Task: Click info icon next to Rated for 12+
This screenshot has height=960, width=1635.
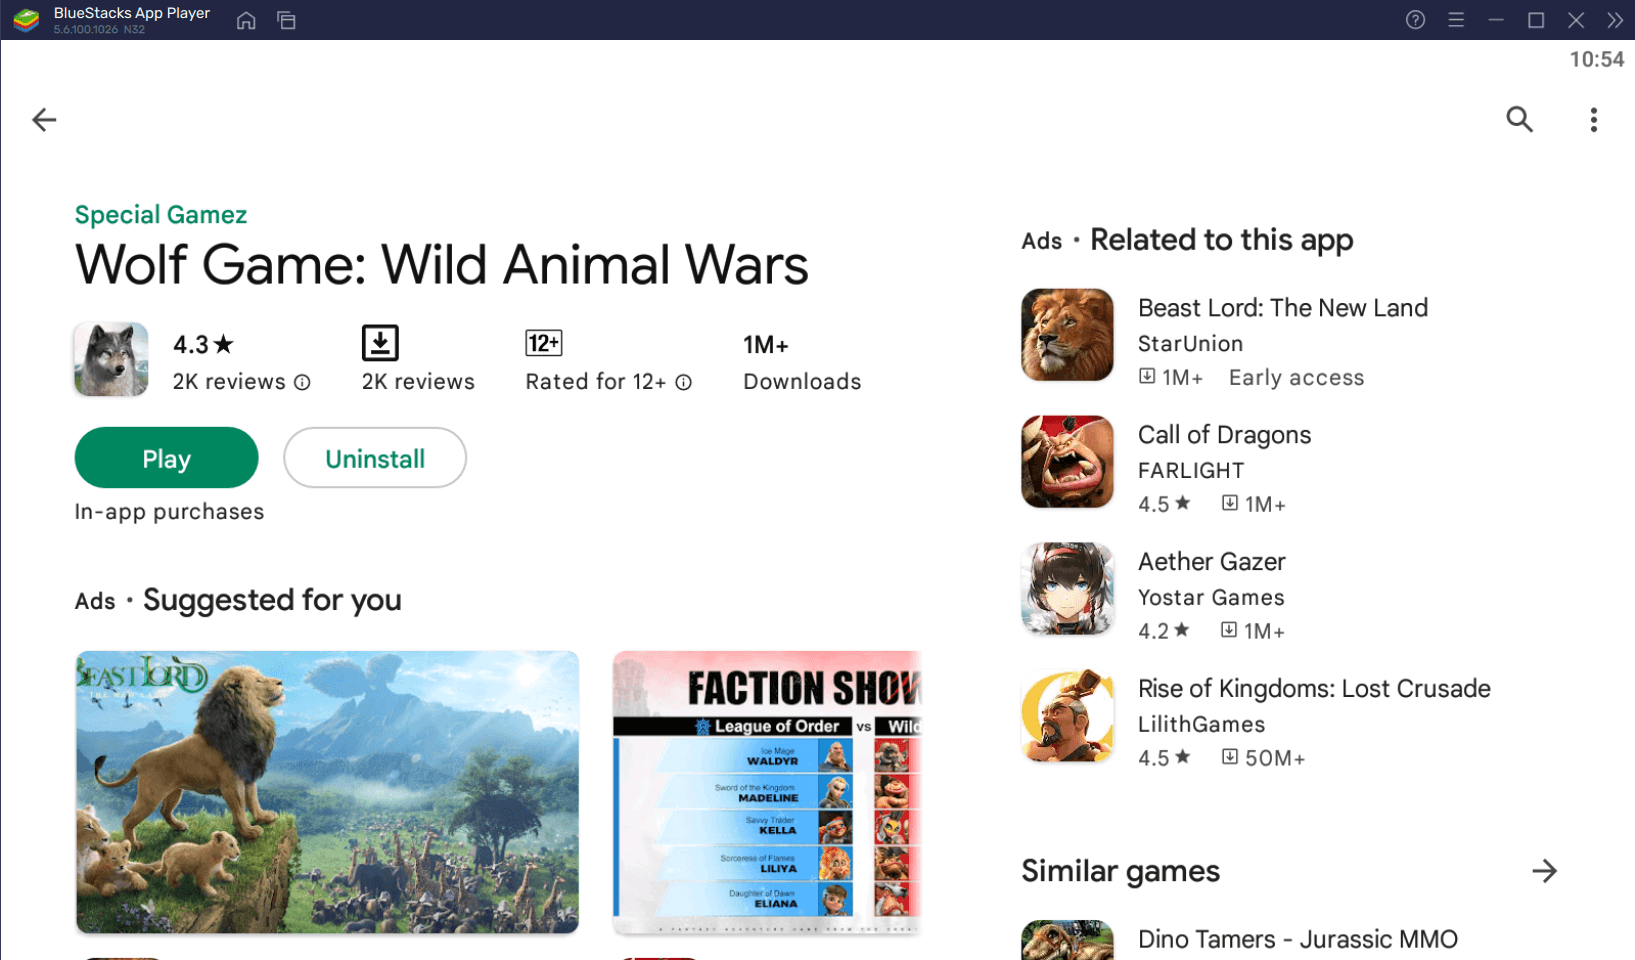Action: 684,382
